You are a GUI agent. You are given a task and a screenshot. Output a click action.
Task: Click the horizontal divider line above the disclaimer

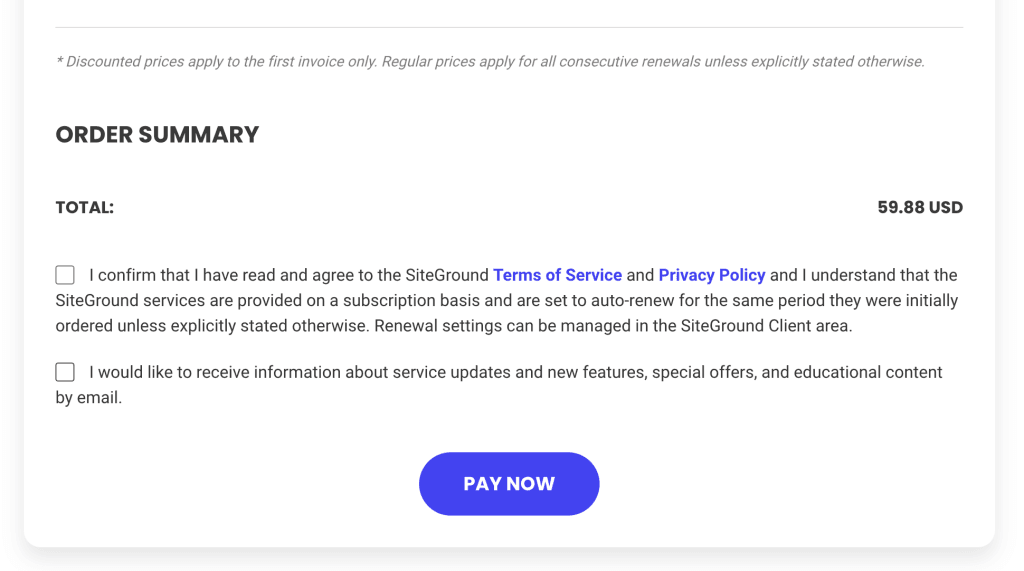(509, 27)
